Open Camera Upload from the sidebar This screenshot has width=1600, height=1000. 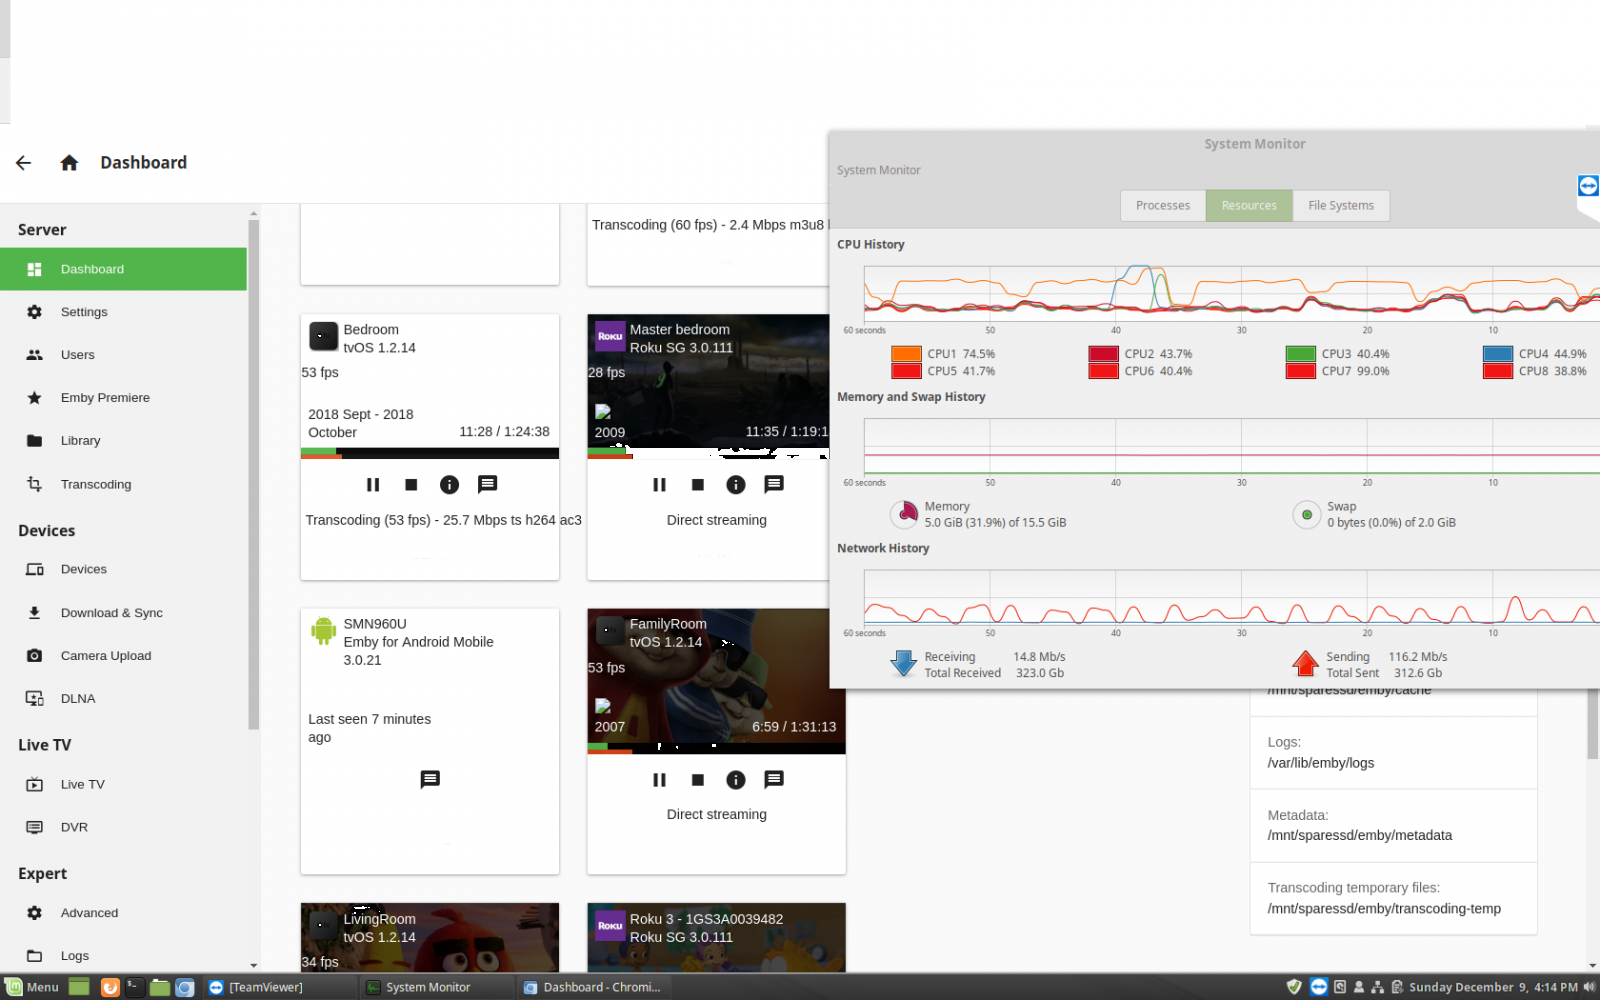point(34,655)
